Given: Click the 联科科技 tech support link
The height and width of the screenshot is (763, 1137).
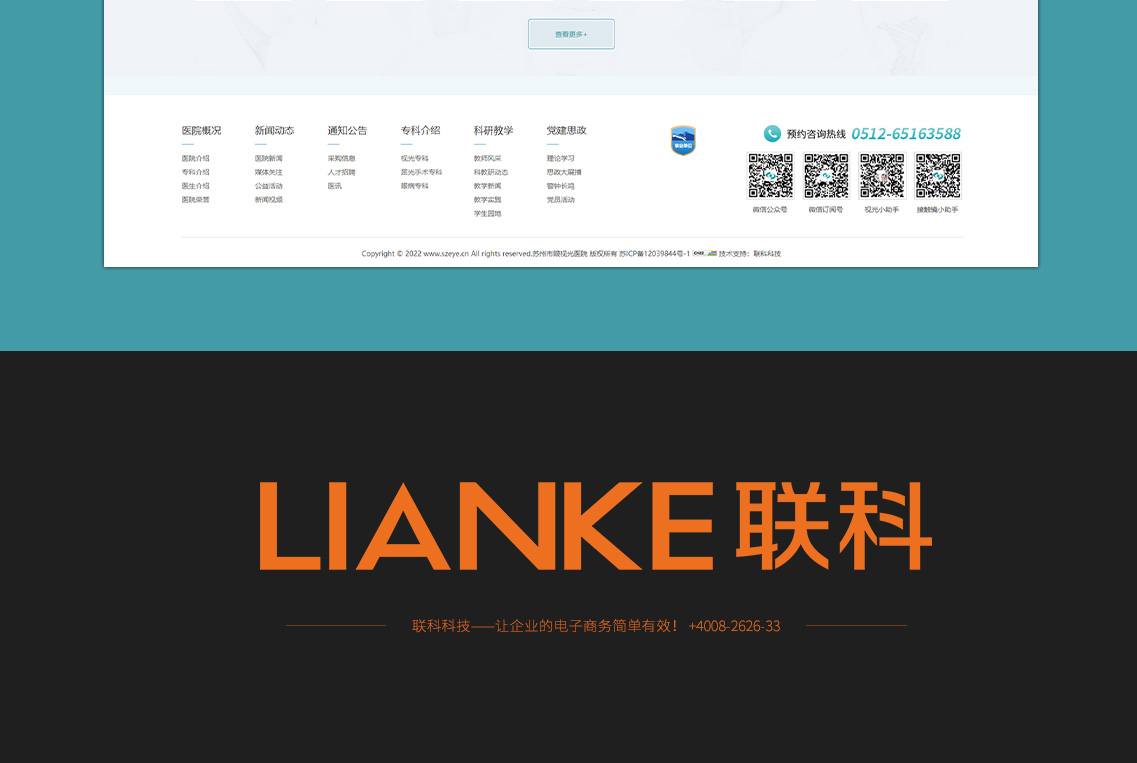Looking at the screenshot, I should (767, 254).
